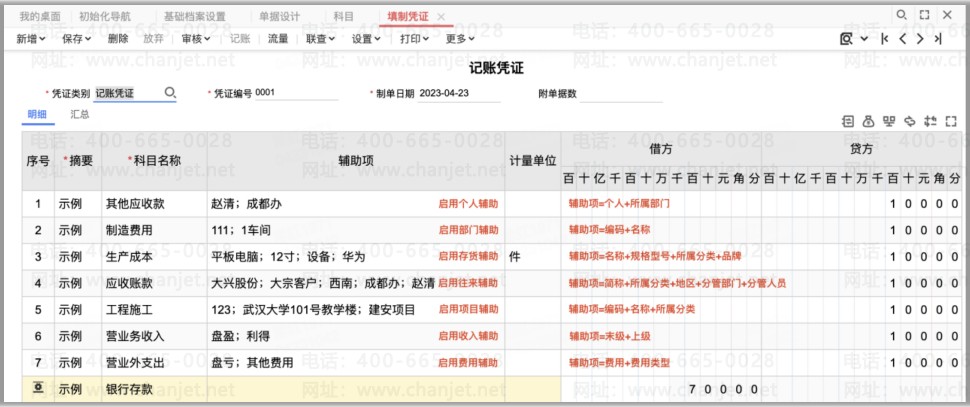Click the 辅助项 column header
Screen dimensions: 970x407
(x=356, y=161)
